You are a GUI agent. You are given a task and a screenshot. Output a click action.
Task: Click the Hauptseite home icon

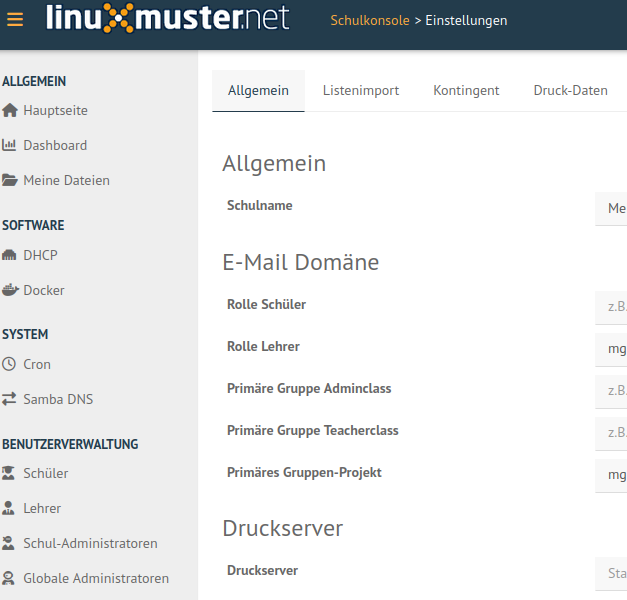[10, 110]
